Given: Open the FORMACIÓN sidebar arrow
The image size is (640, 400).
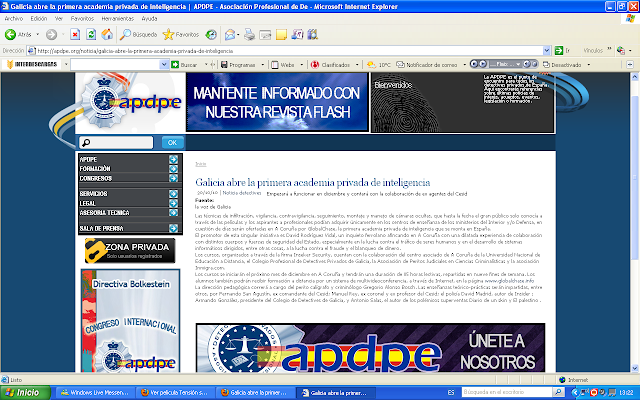Looking at the screenshot, I should (173, 169).
